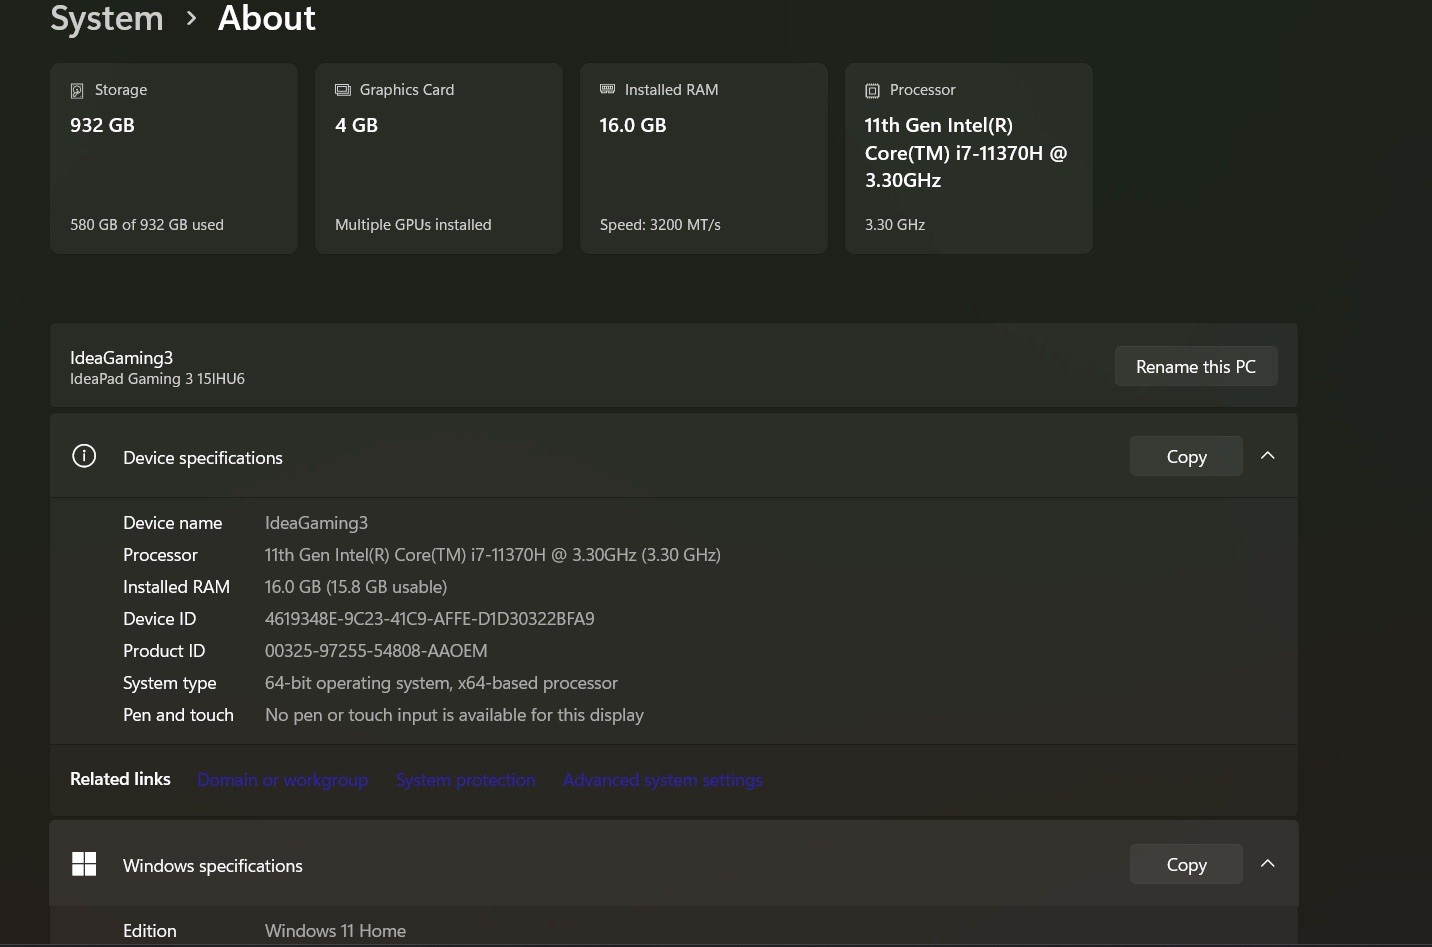
Task: Click System type value 64-bit operating system
Action: click(441, 683)
